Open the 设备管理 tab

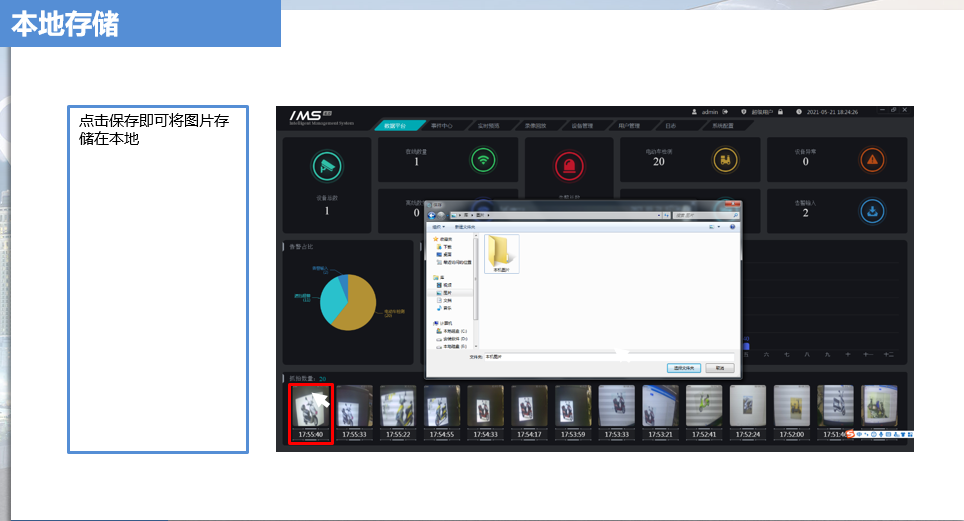pos(582,126)
